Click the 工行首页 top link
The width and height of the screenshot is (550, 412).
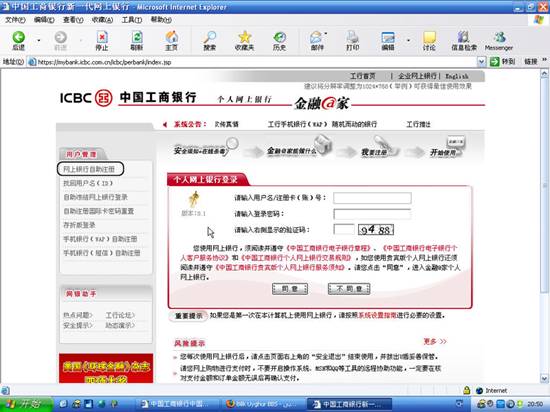363,76
